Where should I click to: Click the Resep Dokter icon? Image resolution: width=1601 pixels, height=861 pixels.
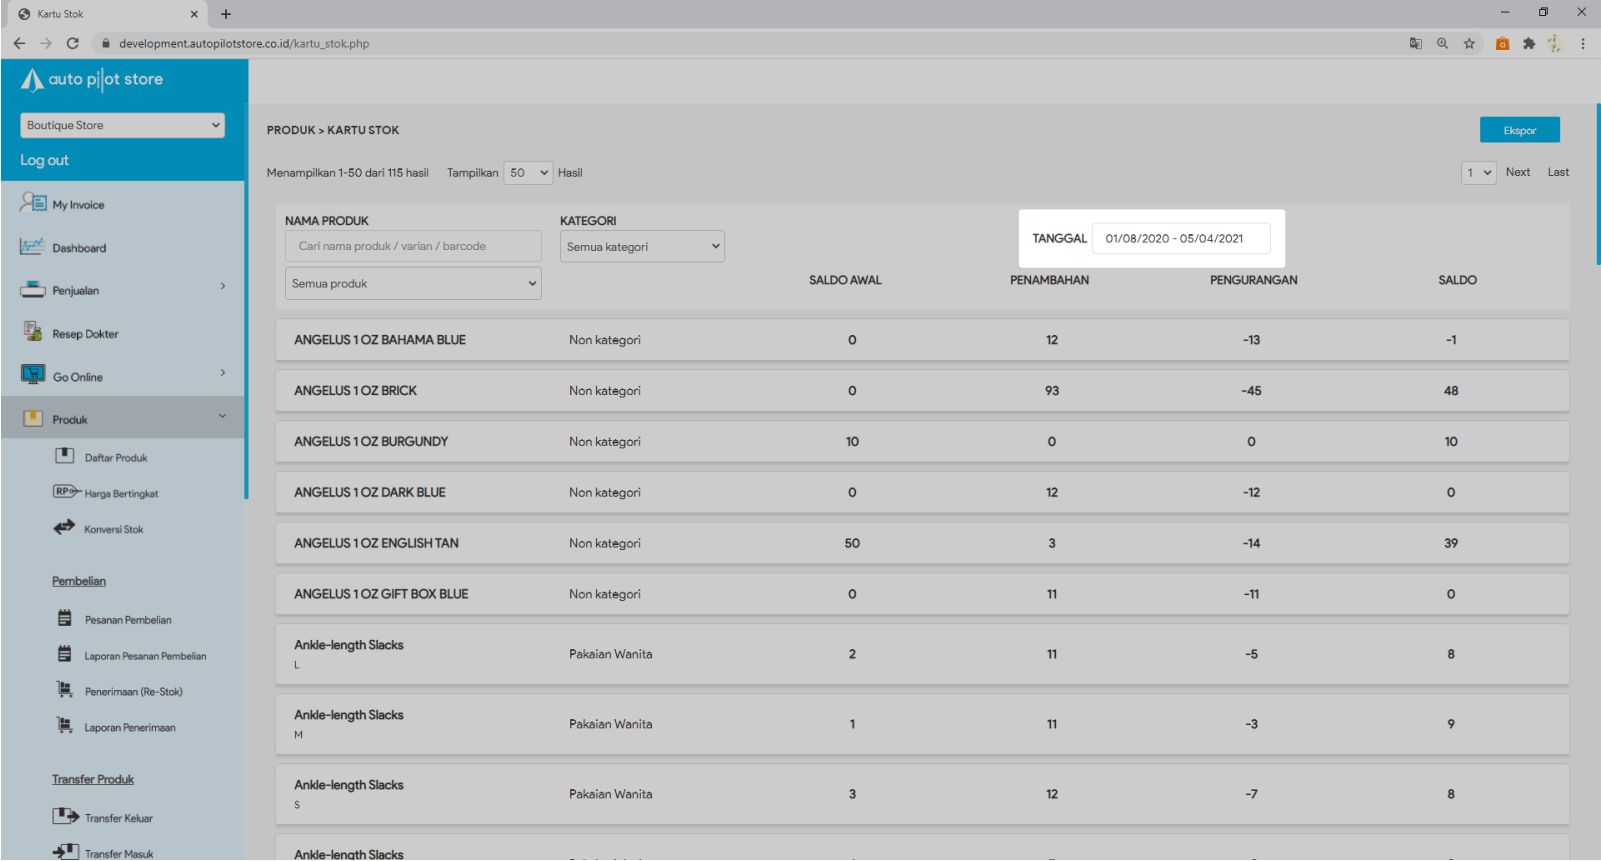point(33,332)
